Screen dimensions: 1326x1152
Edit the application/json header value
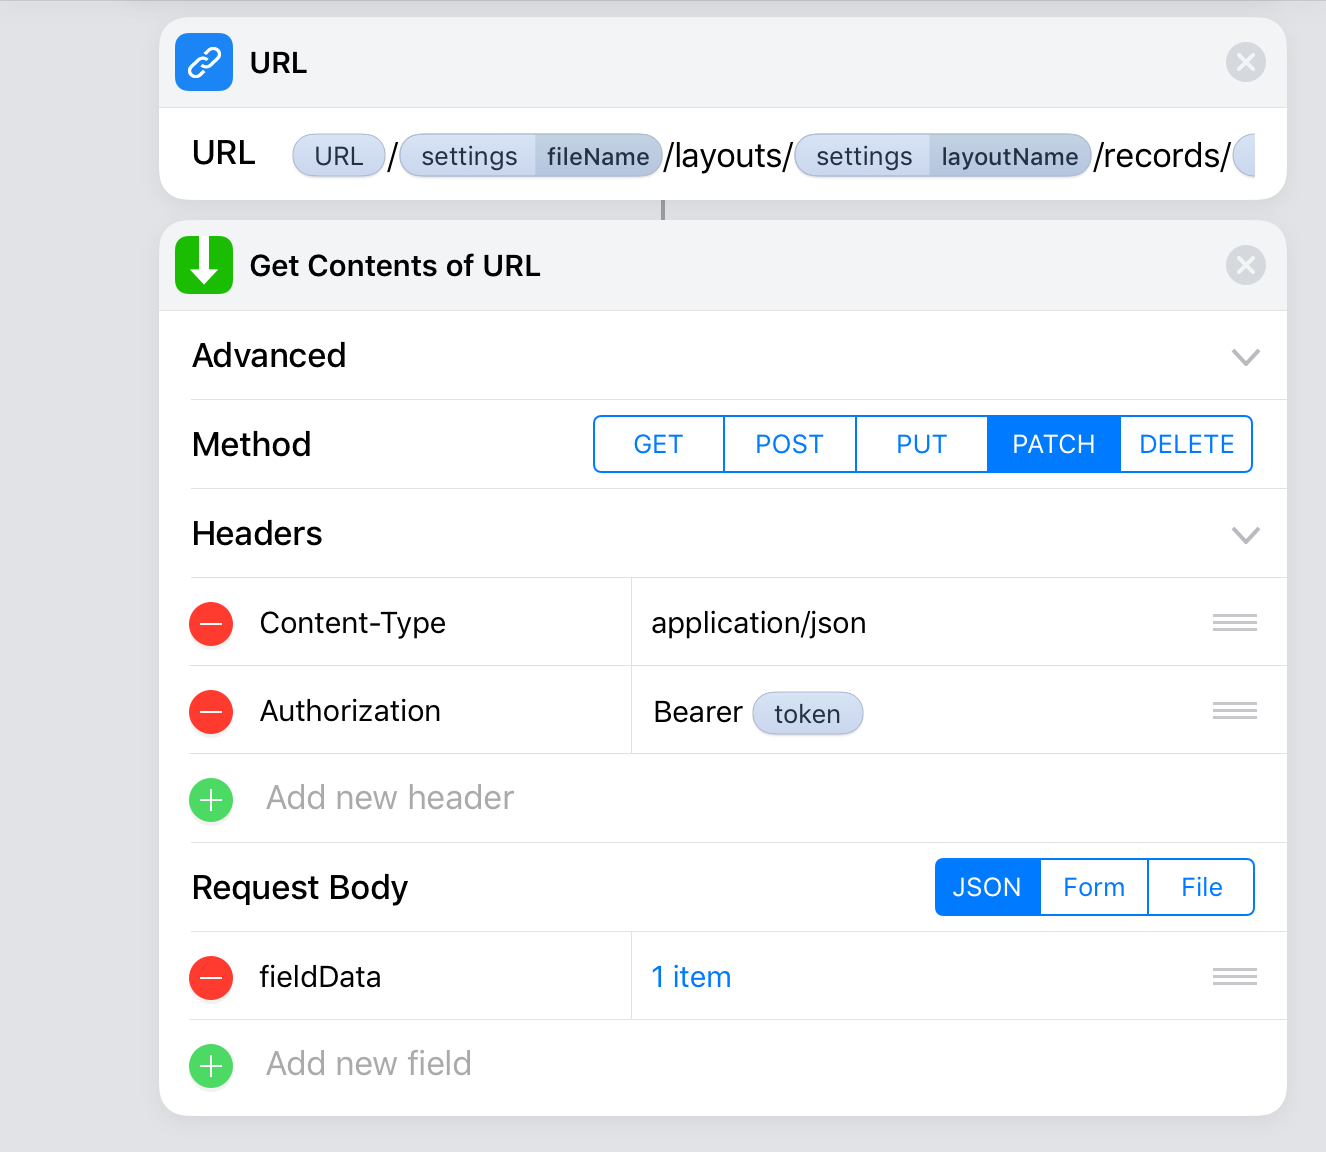pos(759,623)
